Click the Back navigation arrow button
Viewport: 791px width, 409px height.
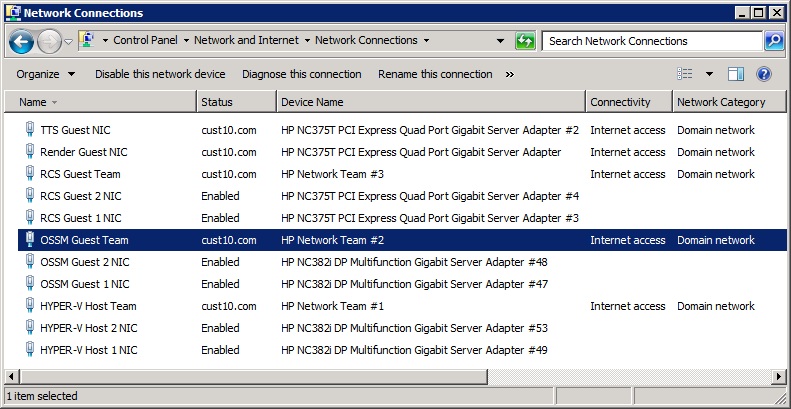point(21,41)
